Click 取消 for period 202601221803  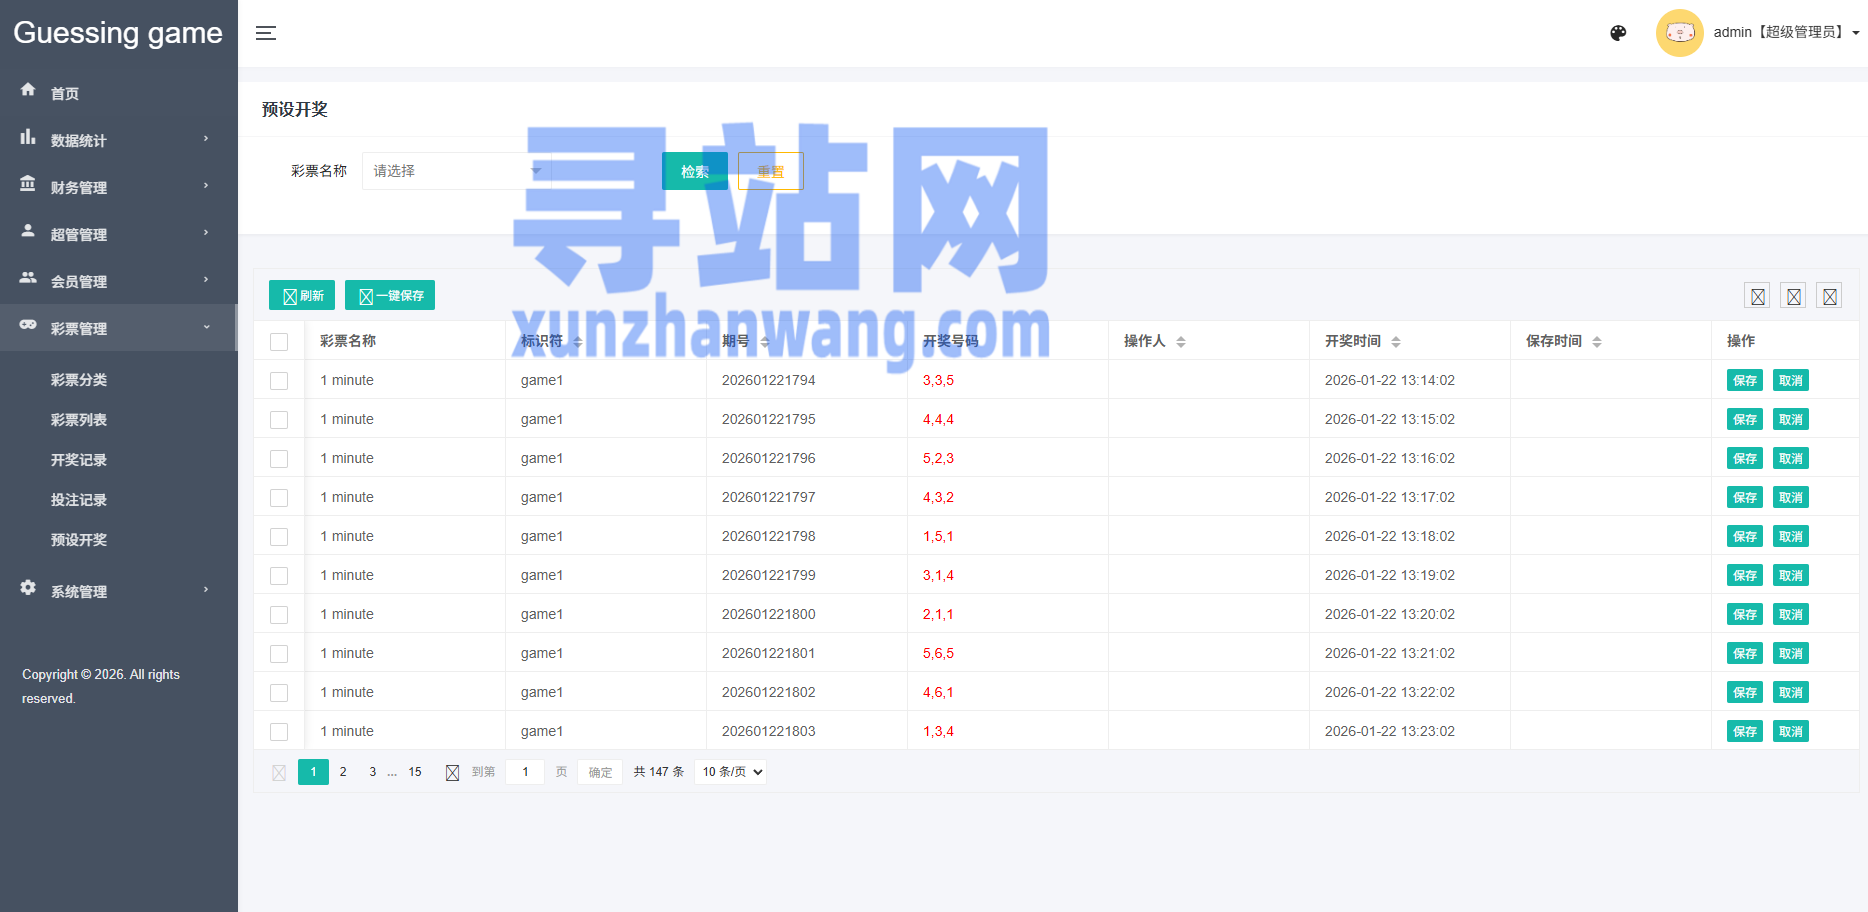point(1790,732)
